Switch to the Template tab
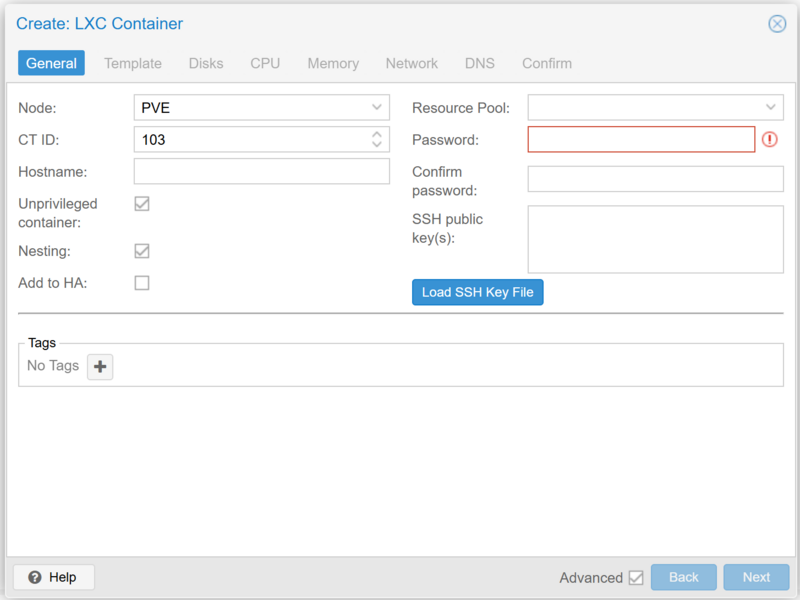Screen dimensions: 800x600 point(133,63)
